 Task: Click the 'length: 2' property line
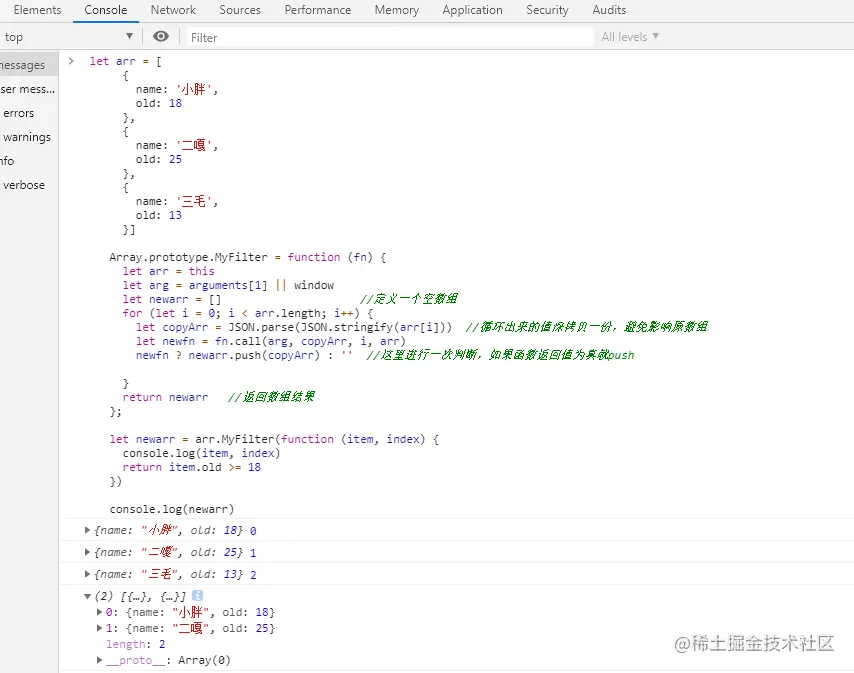click(x=136, y=644)
